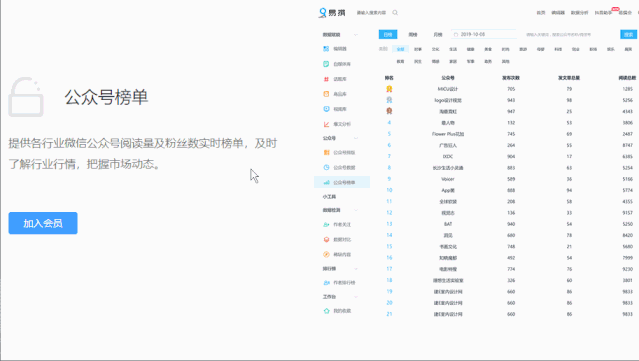The width and height of the screenshot is (639, 361).
Task: Select the 公众号榜单 bar chart icon
Action: point(326,183)
